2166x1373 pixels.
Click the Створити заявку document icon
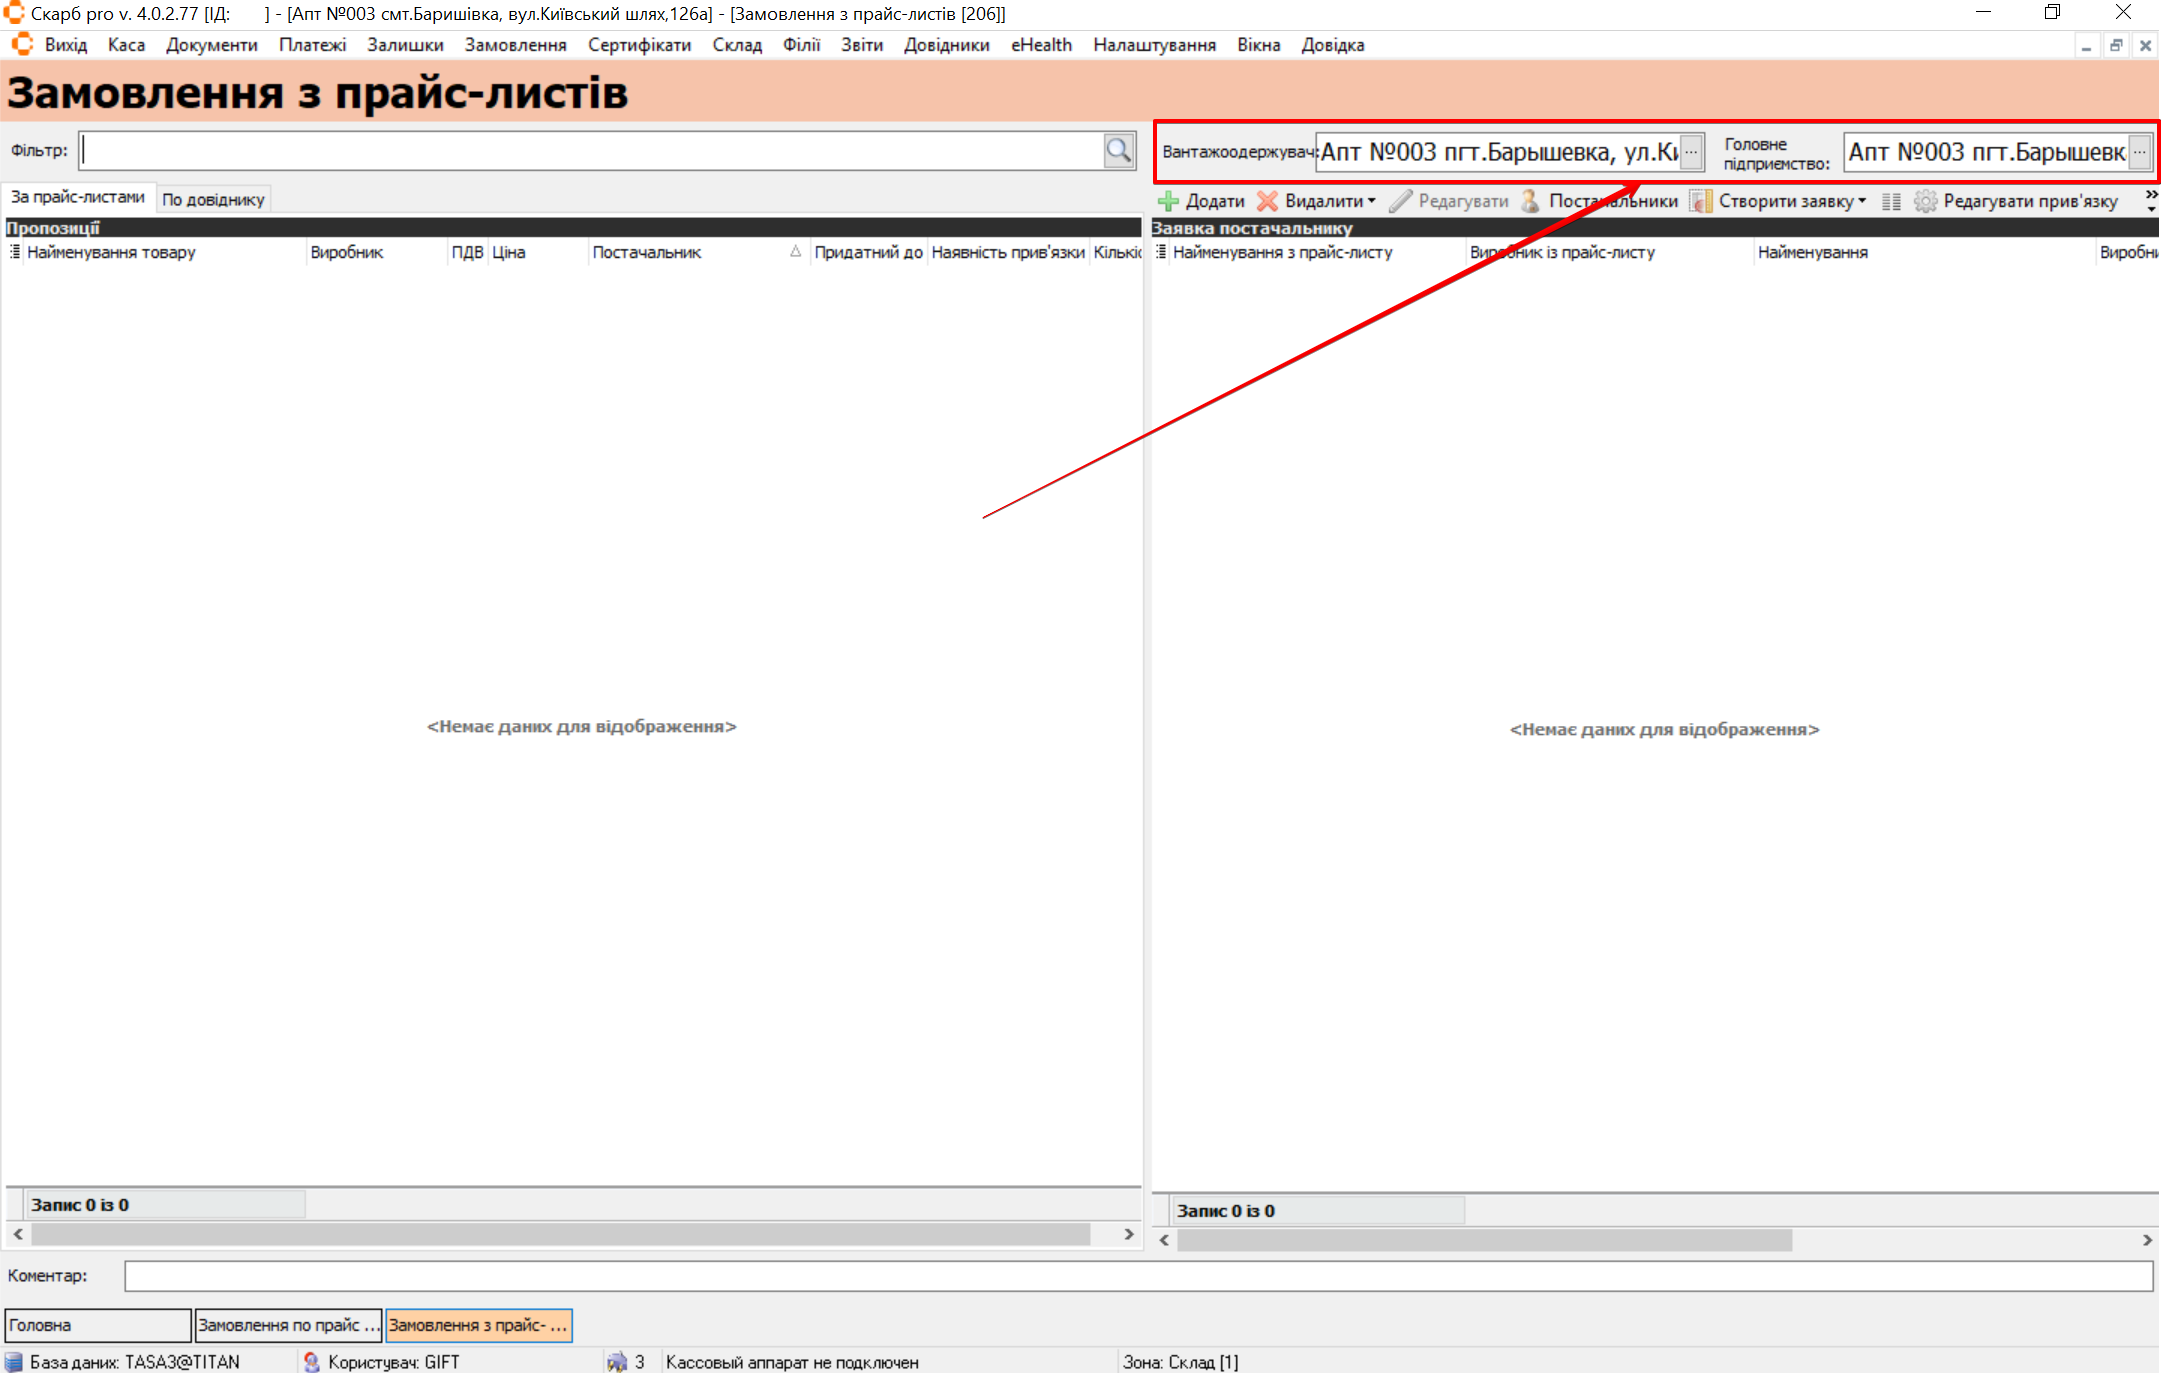coord(1700,201)
